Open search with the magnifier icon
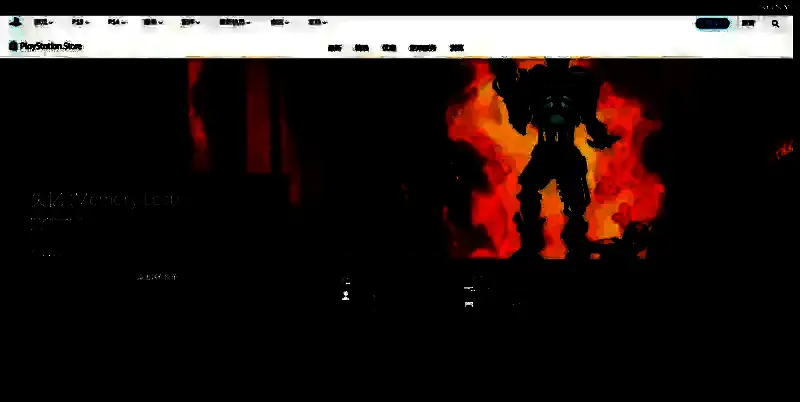 (775, 23)
